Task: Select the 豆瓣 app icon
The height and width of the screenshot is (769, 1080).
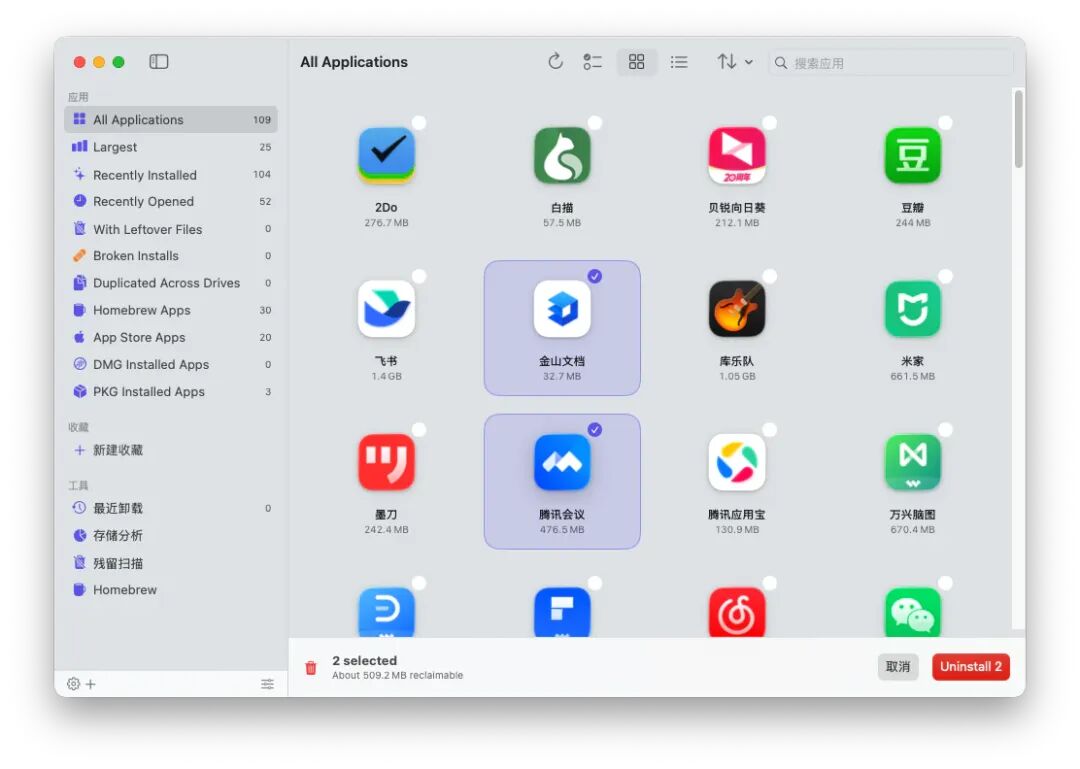Action: click(x=913, y=155)
